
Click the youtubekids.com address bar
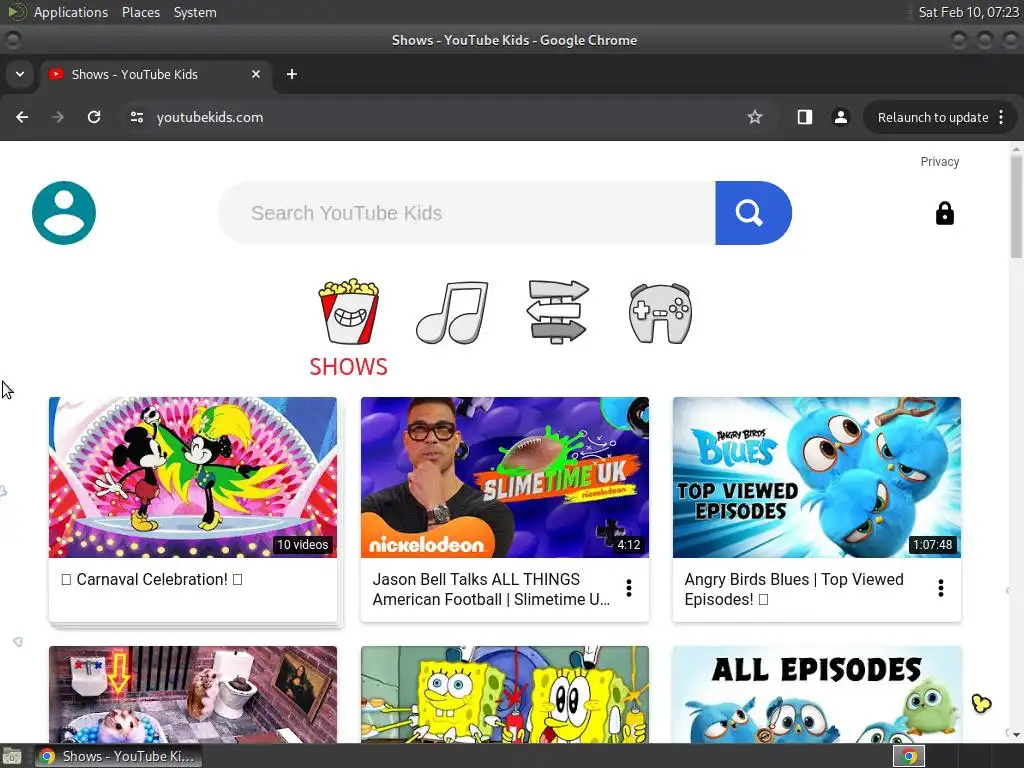point(431,118)
